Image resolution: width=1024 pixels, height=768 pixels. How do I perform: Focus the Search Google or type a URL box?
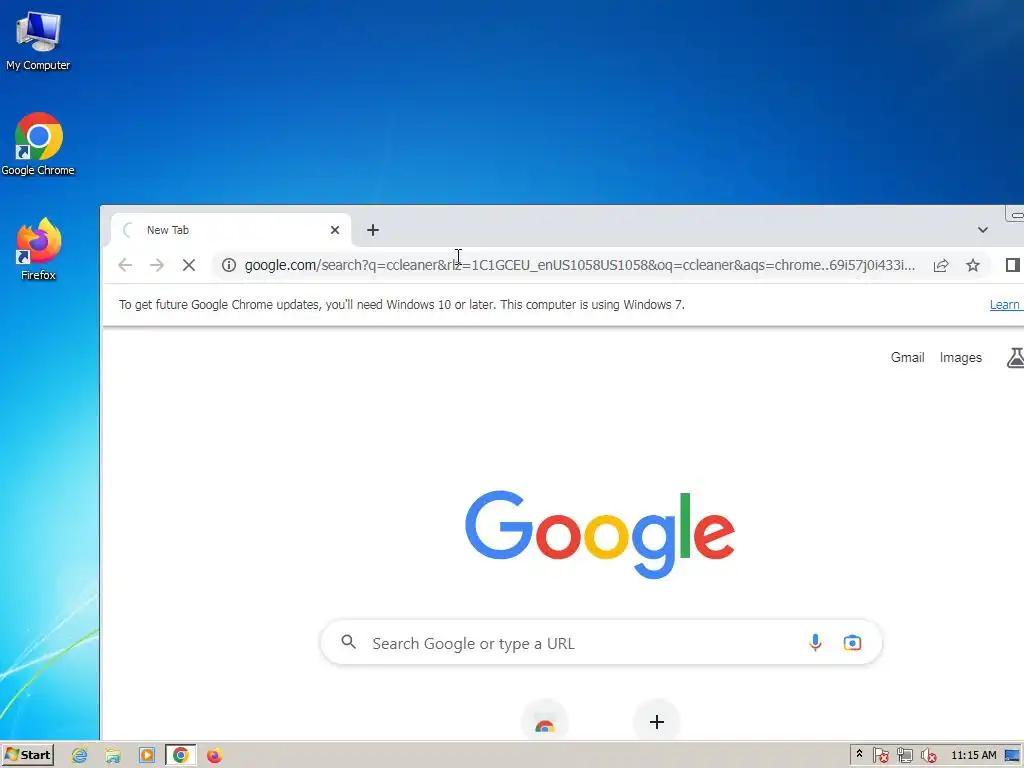tap(601, 643)
